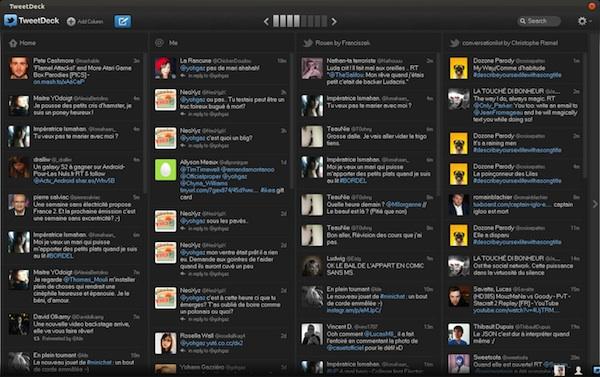Viewport: 600px width, 377px height.
Task: Open @TimTimewell mention in Allyson Meaux tweet
Action: (x=199, y=170)
